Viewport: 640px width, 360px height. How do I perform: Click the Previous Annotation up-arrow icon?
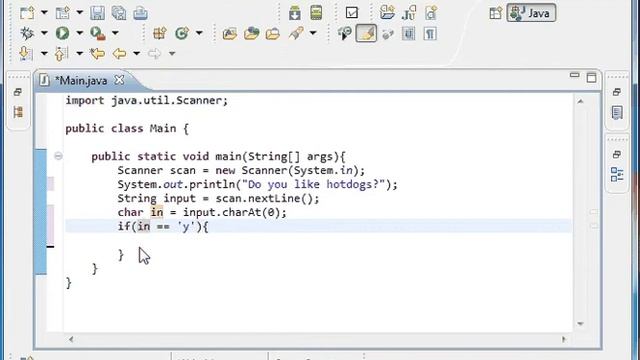61,53
